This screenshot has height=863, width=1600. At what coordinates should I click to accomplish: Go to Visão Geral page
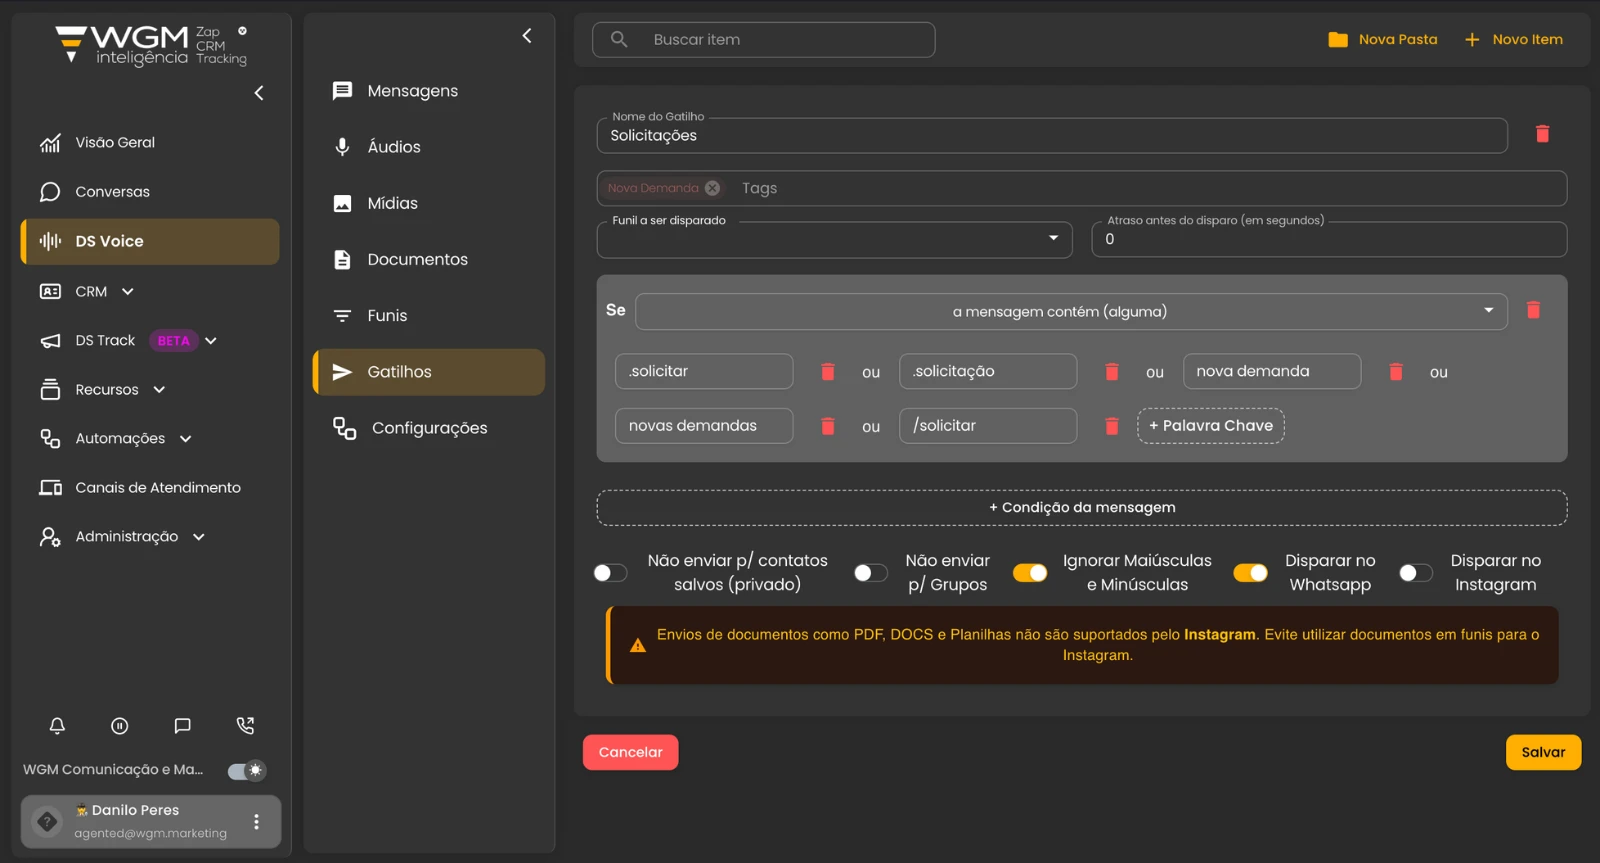pos(115,142)
